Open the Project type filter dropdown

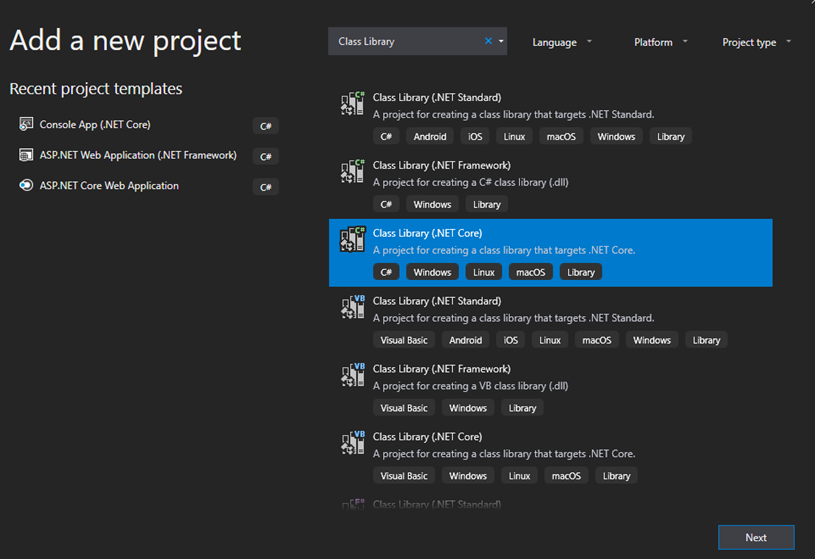click(756, 42)
